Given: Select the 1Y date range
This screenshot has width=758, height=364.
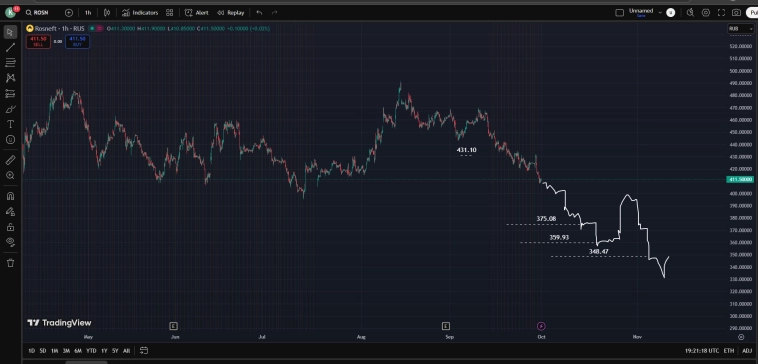Looking at the screenshot, I should [x=104, y=350].
